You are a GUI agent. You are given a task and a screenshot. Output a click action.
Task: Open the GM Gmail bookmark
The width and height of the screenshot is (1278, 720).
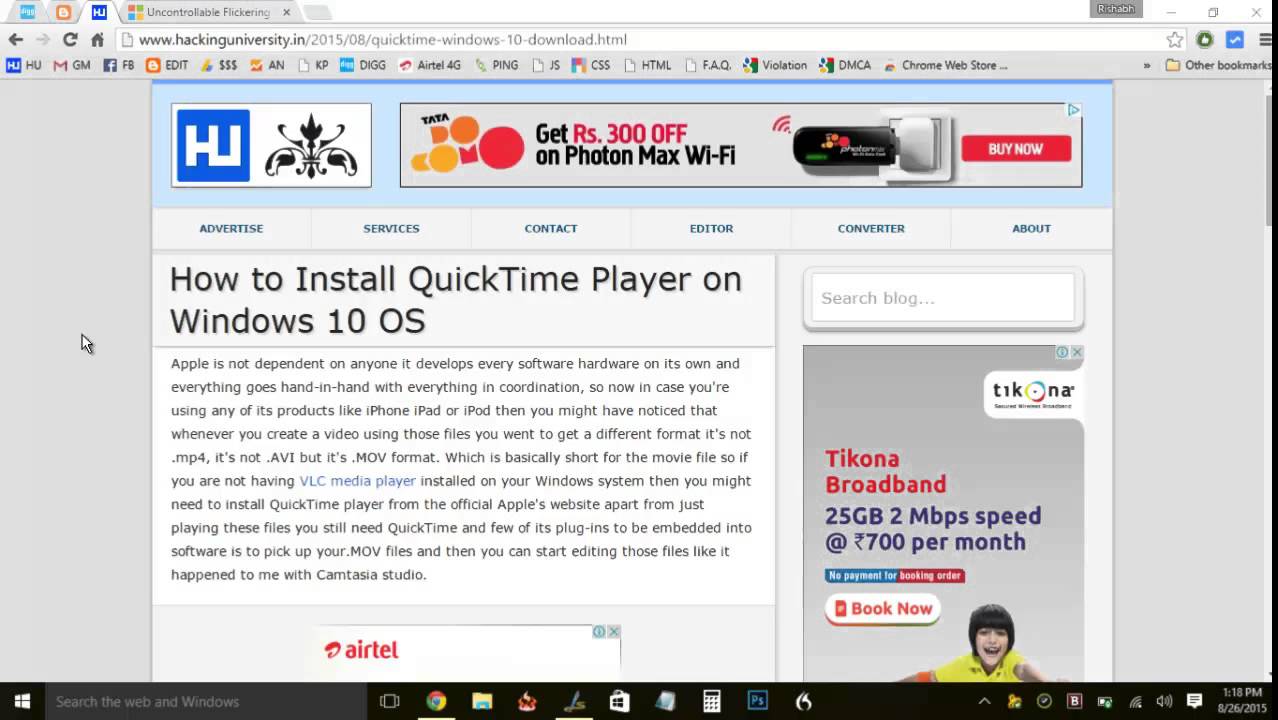[x=72, y=65]
